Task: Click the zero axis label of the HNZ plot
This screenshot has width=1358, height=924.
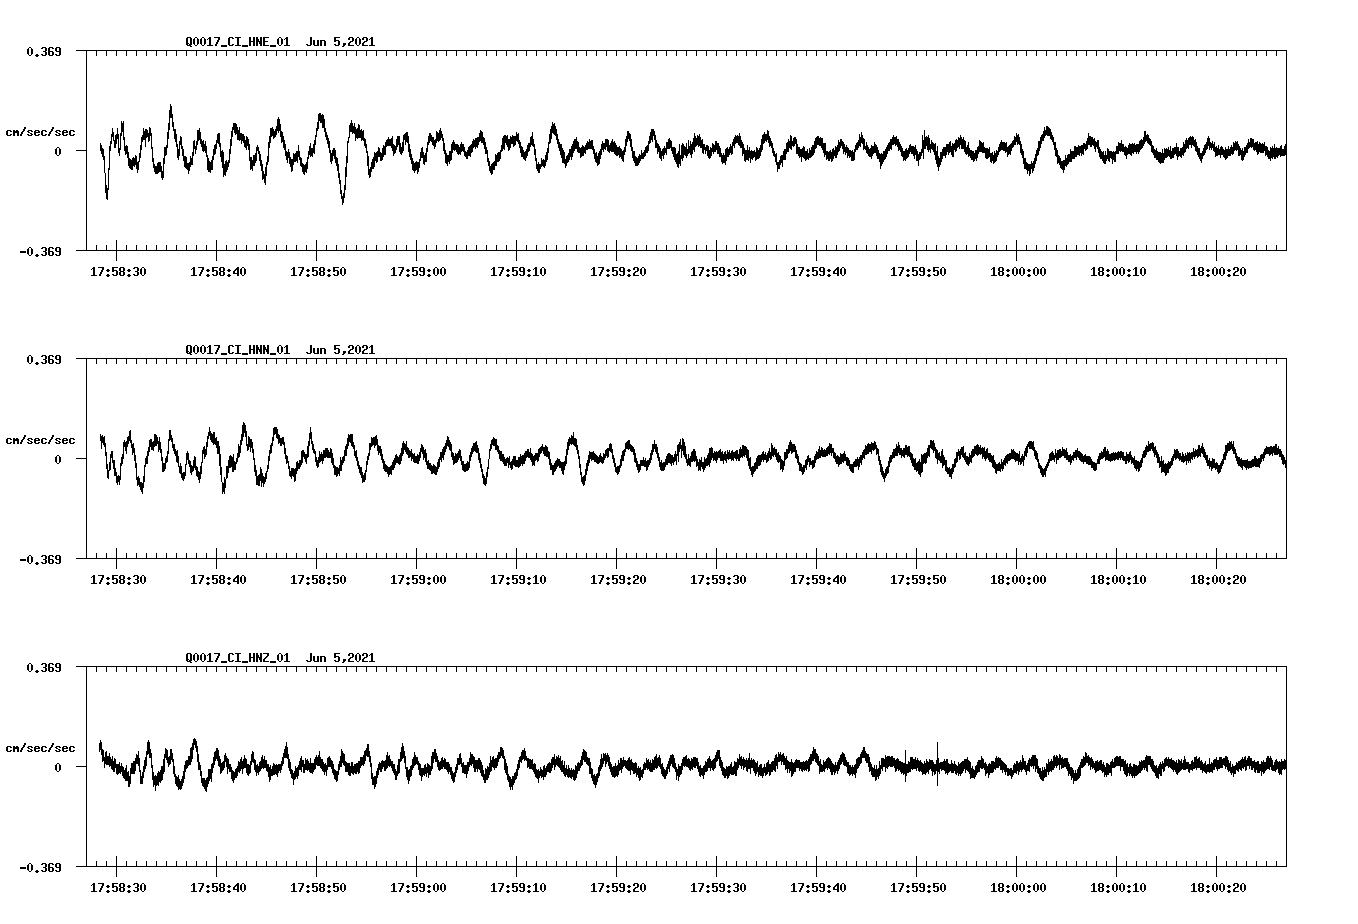Action: pyautogui.click(x=57, y=767)
